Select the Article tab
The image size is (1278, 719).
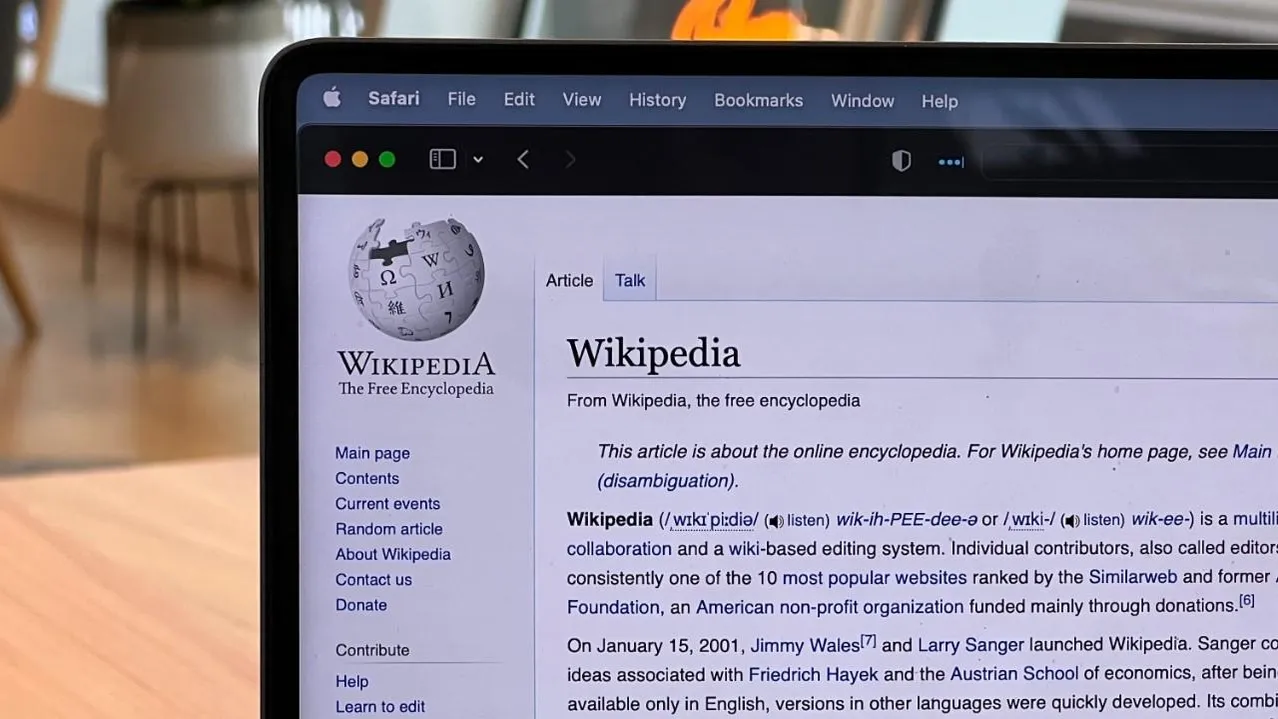click(569, 281)
